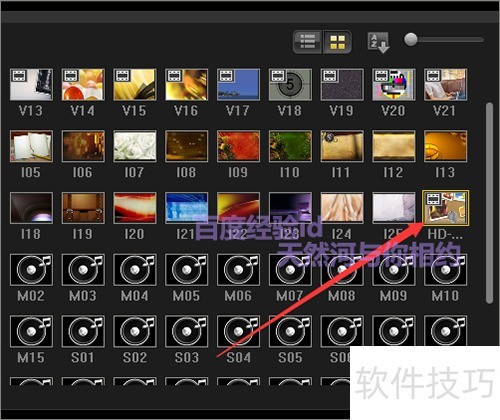Viewport: 500px width, 420px height.
Task: Select image I24
Action: click(x=342, y=208)
